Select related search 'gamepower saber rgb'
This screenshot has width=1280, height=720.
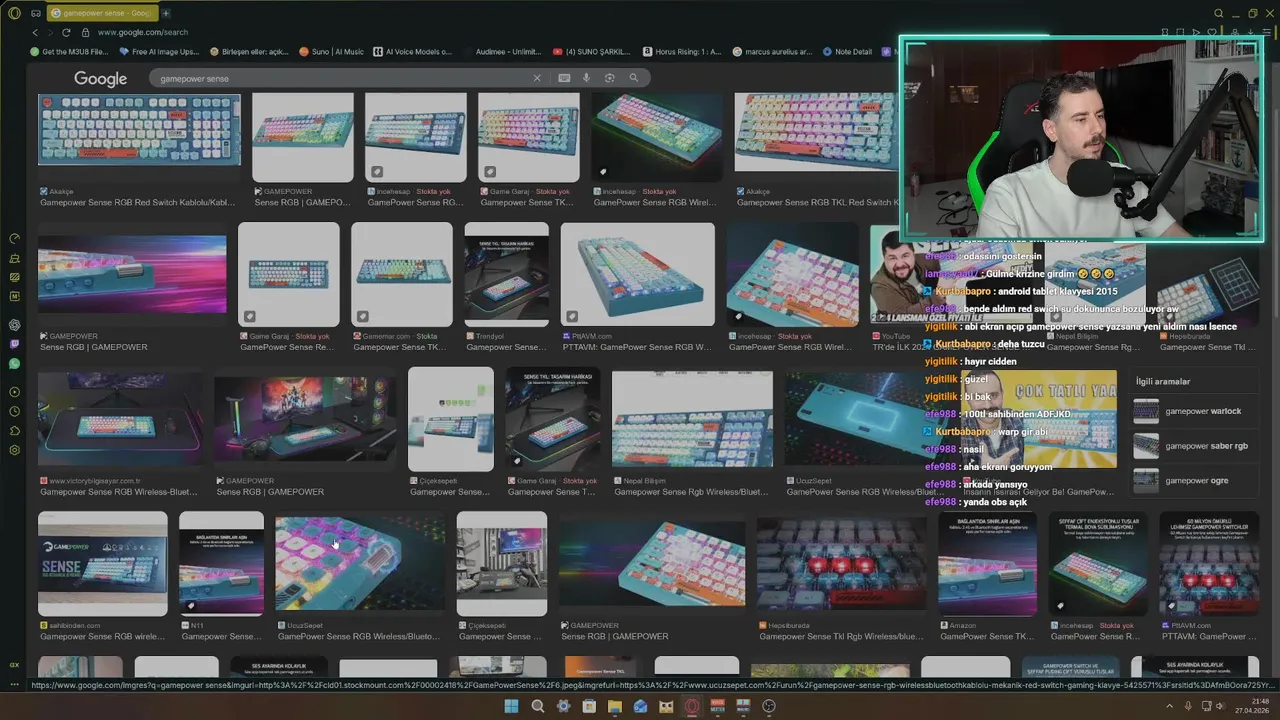1194,446
